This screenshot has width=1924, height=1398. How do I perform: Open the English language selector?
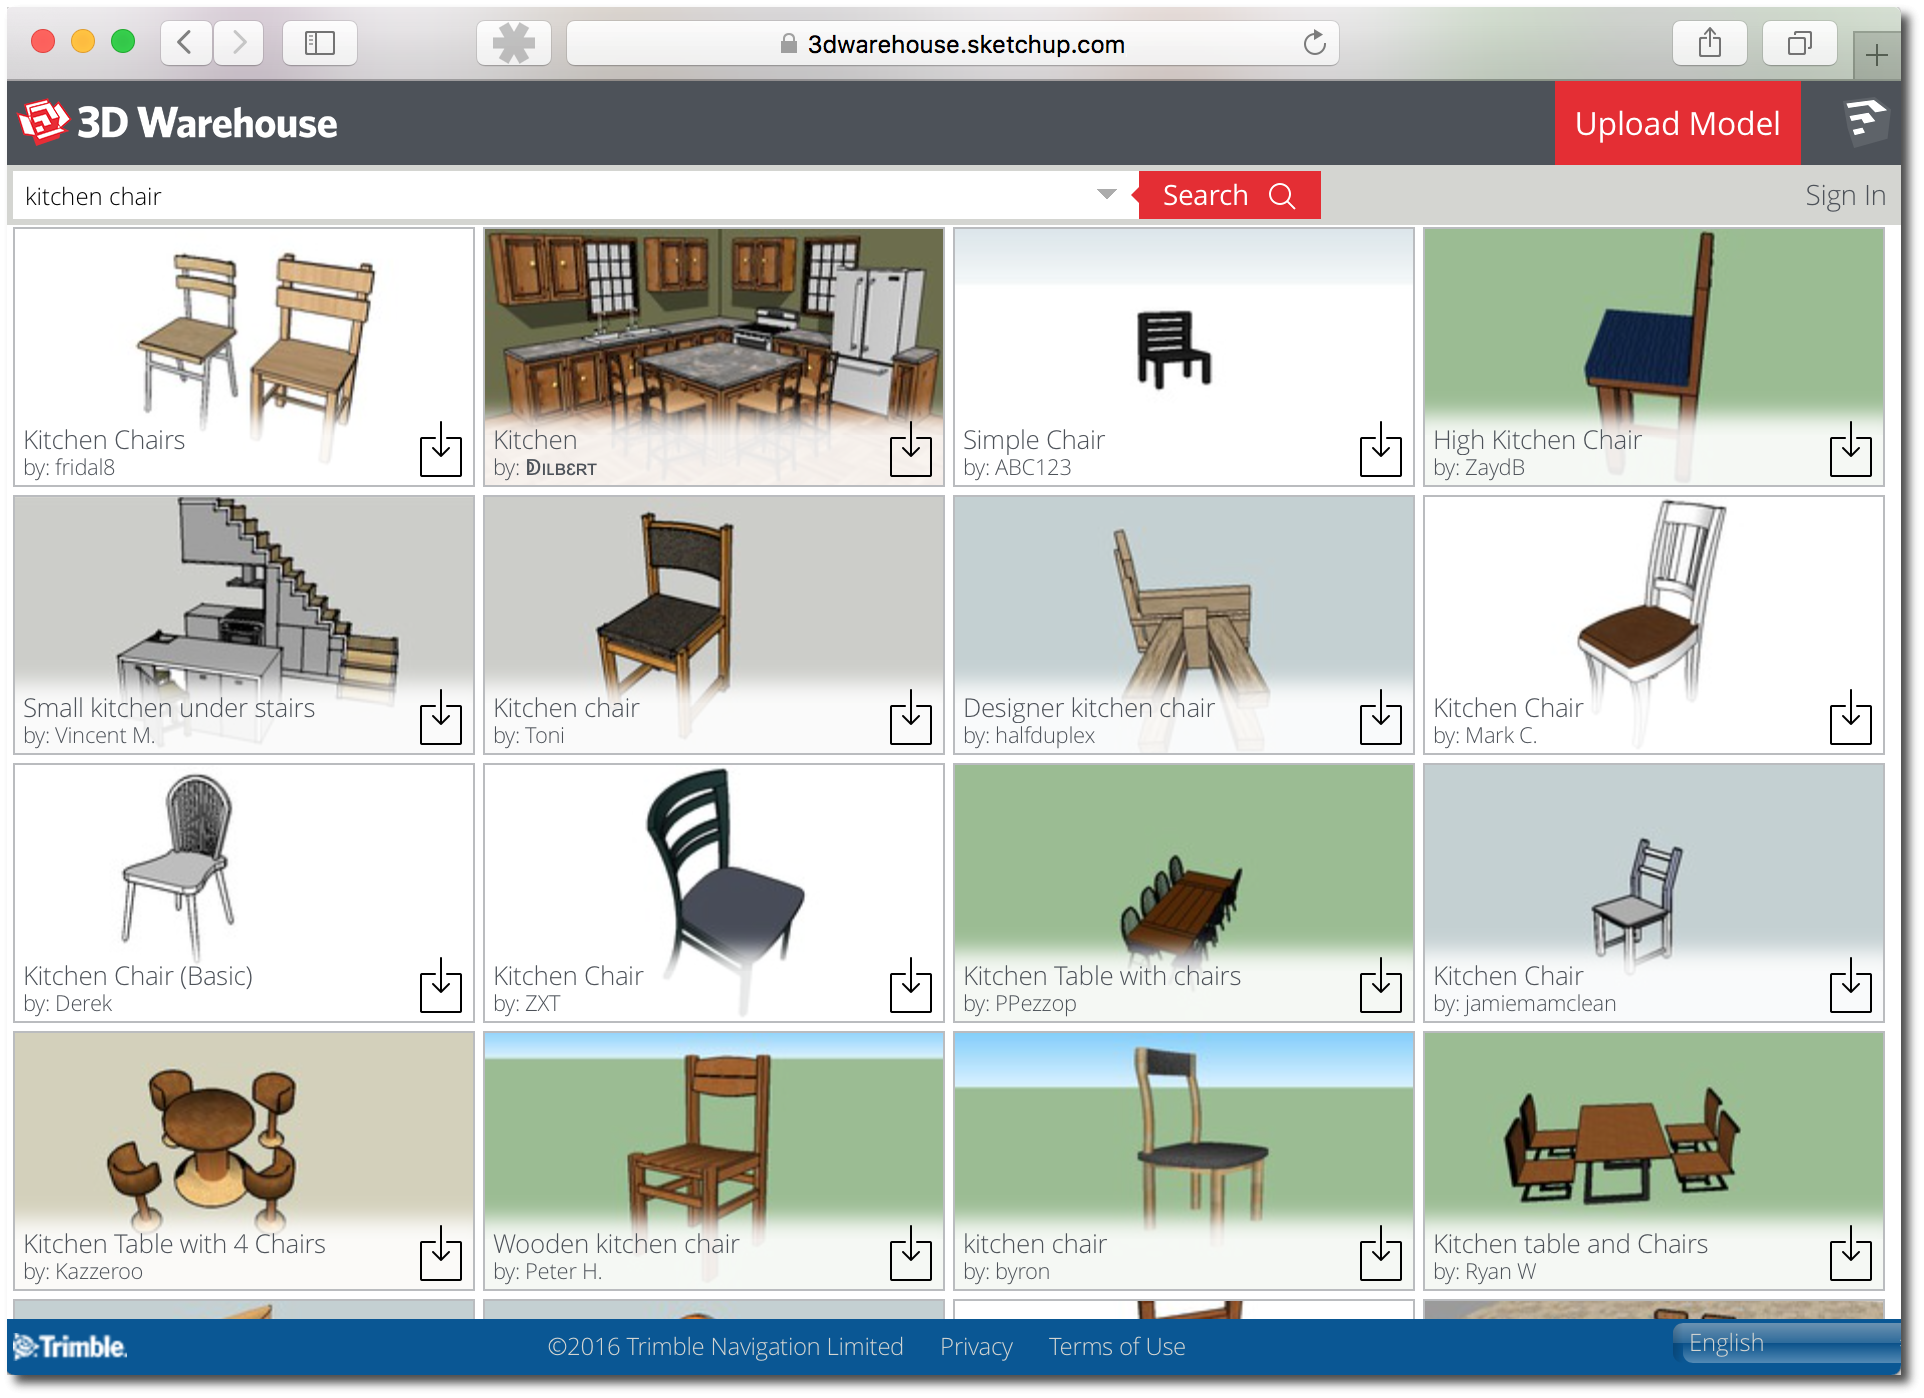point(1788,1343)
